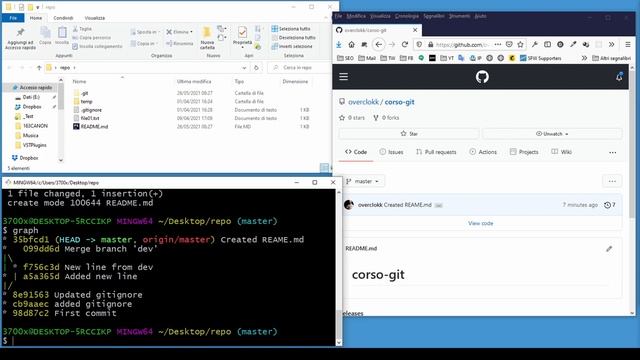Image resolution: width=640 pixels, height=360 pixels.
Task: Click Rinomina in the Organizza group
Action: tap(180, 43)
